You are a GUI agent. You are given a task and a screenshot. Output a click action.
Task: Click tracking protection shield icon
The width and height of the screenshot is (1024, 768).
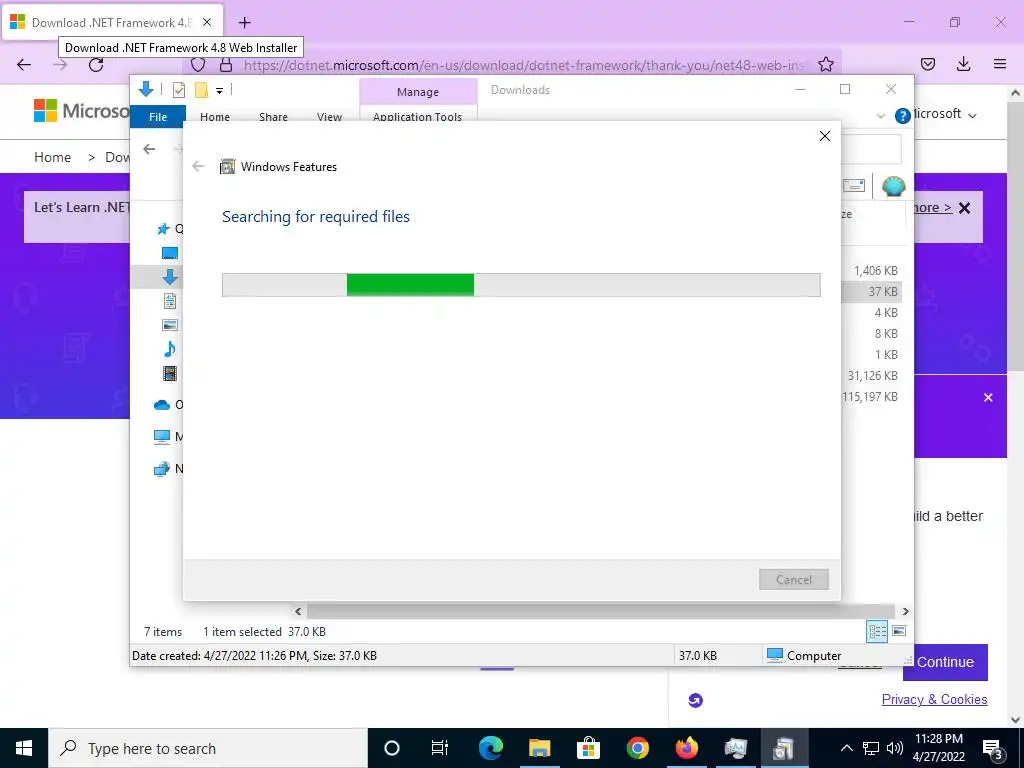pyautogui.click(x=198, y=65)
